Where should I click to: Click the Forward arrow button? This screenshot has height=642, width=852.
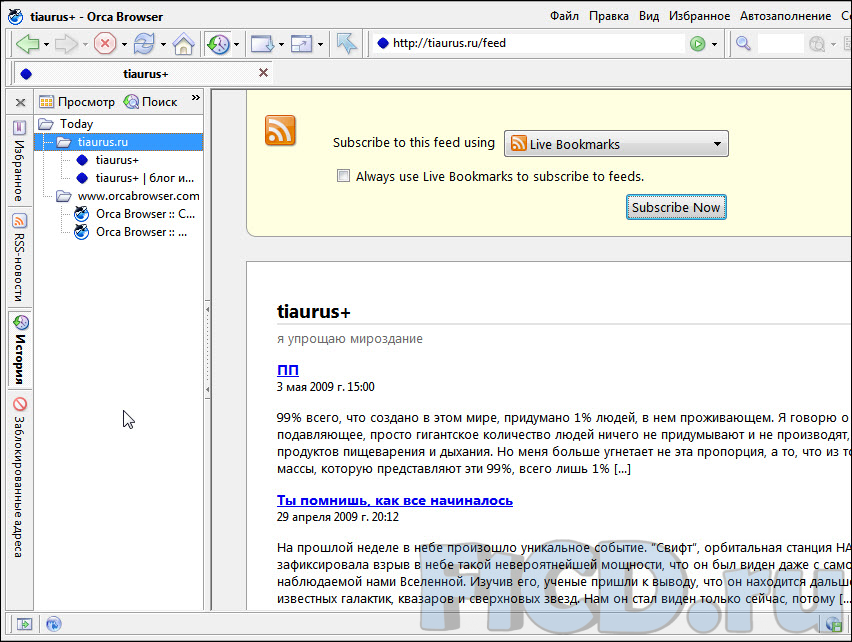click(66, 43)
